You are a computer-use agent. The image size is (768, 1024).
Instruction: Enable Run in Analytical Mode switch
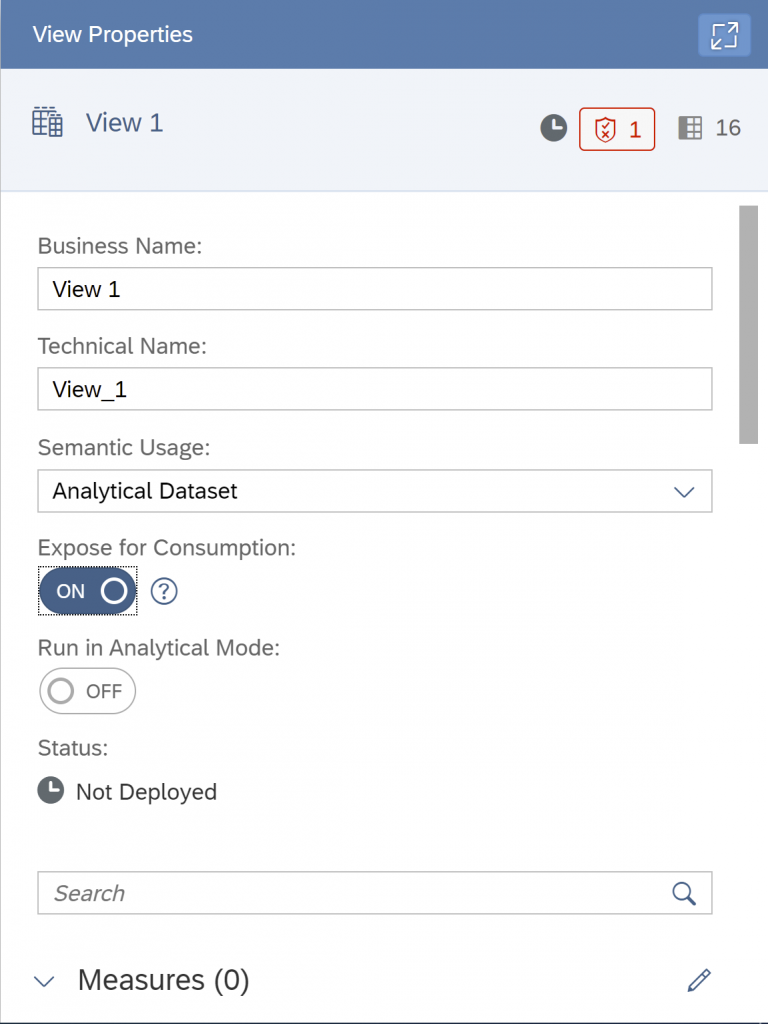[x=88, y=691]
